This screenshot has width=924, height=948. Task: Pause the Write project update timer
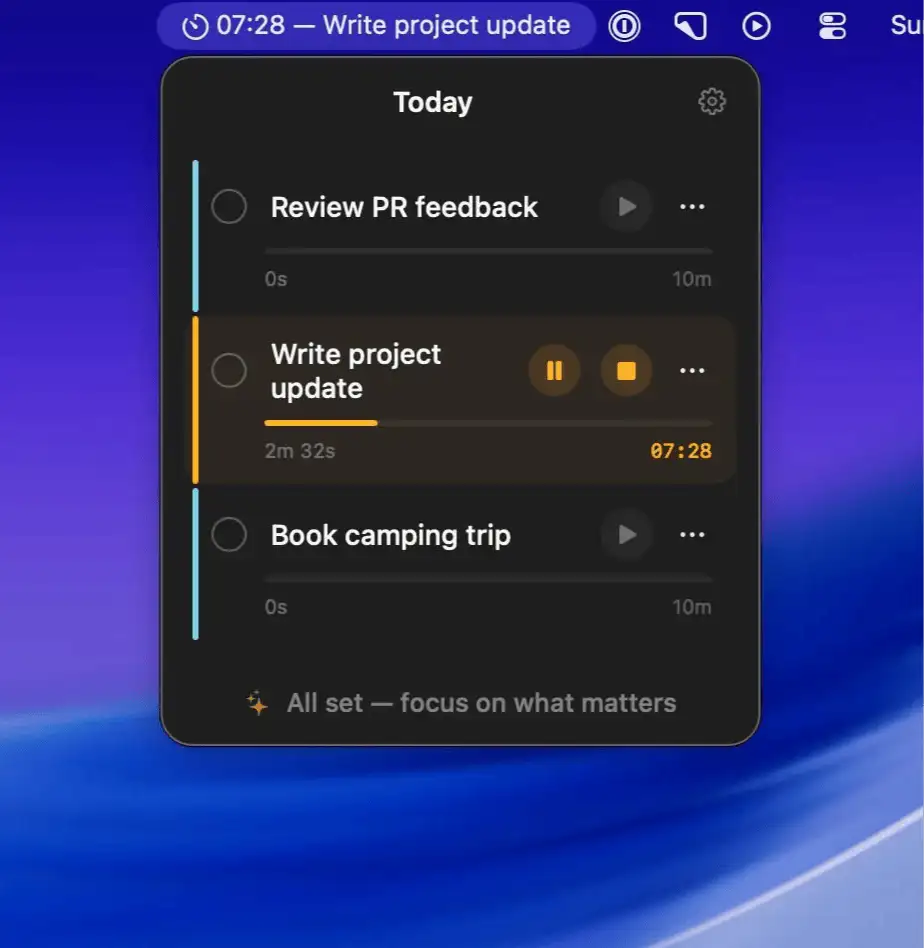pyautogui.click(x=554, y=371)
